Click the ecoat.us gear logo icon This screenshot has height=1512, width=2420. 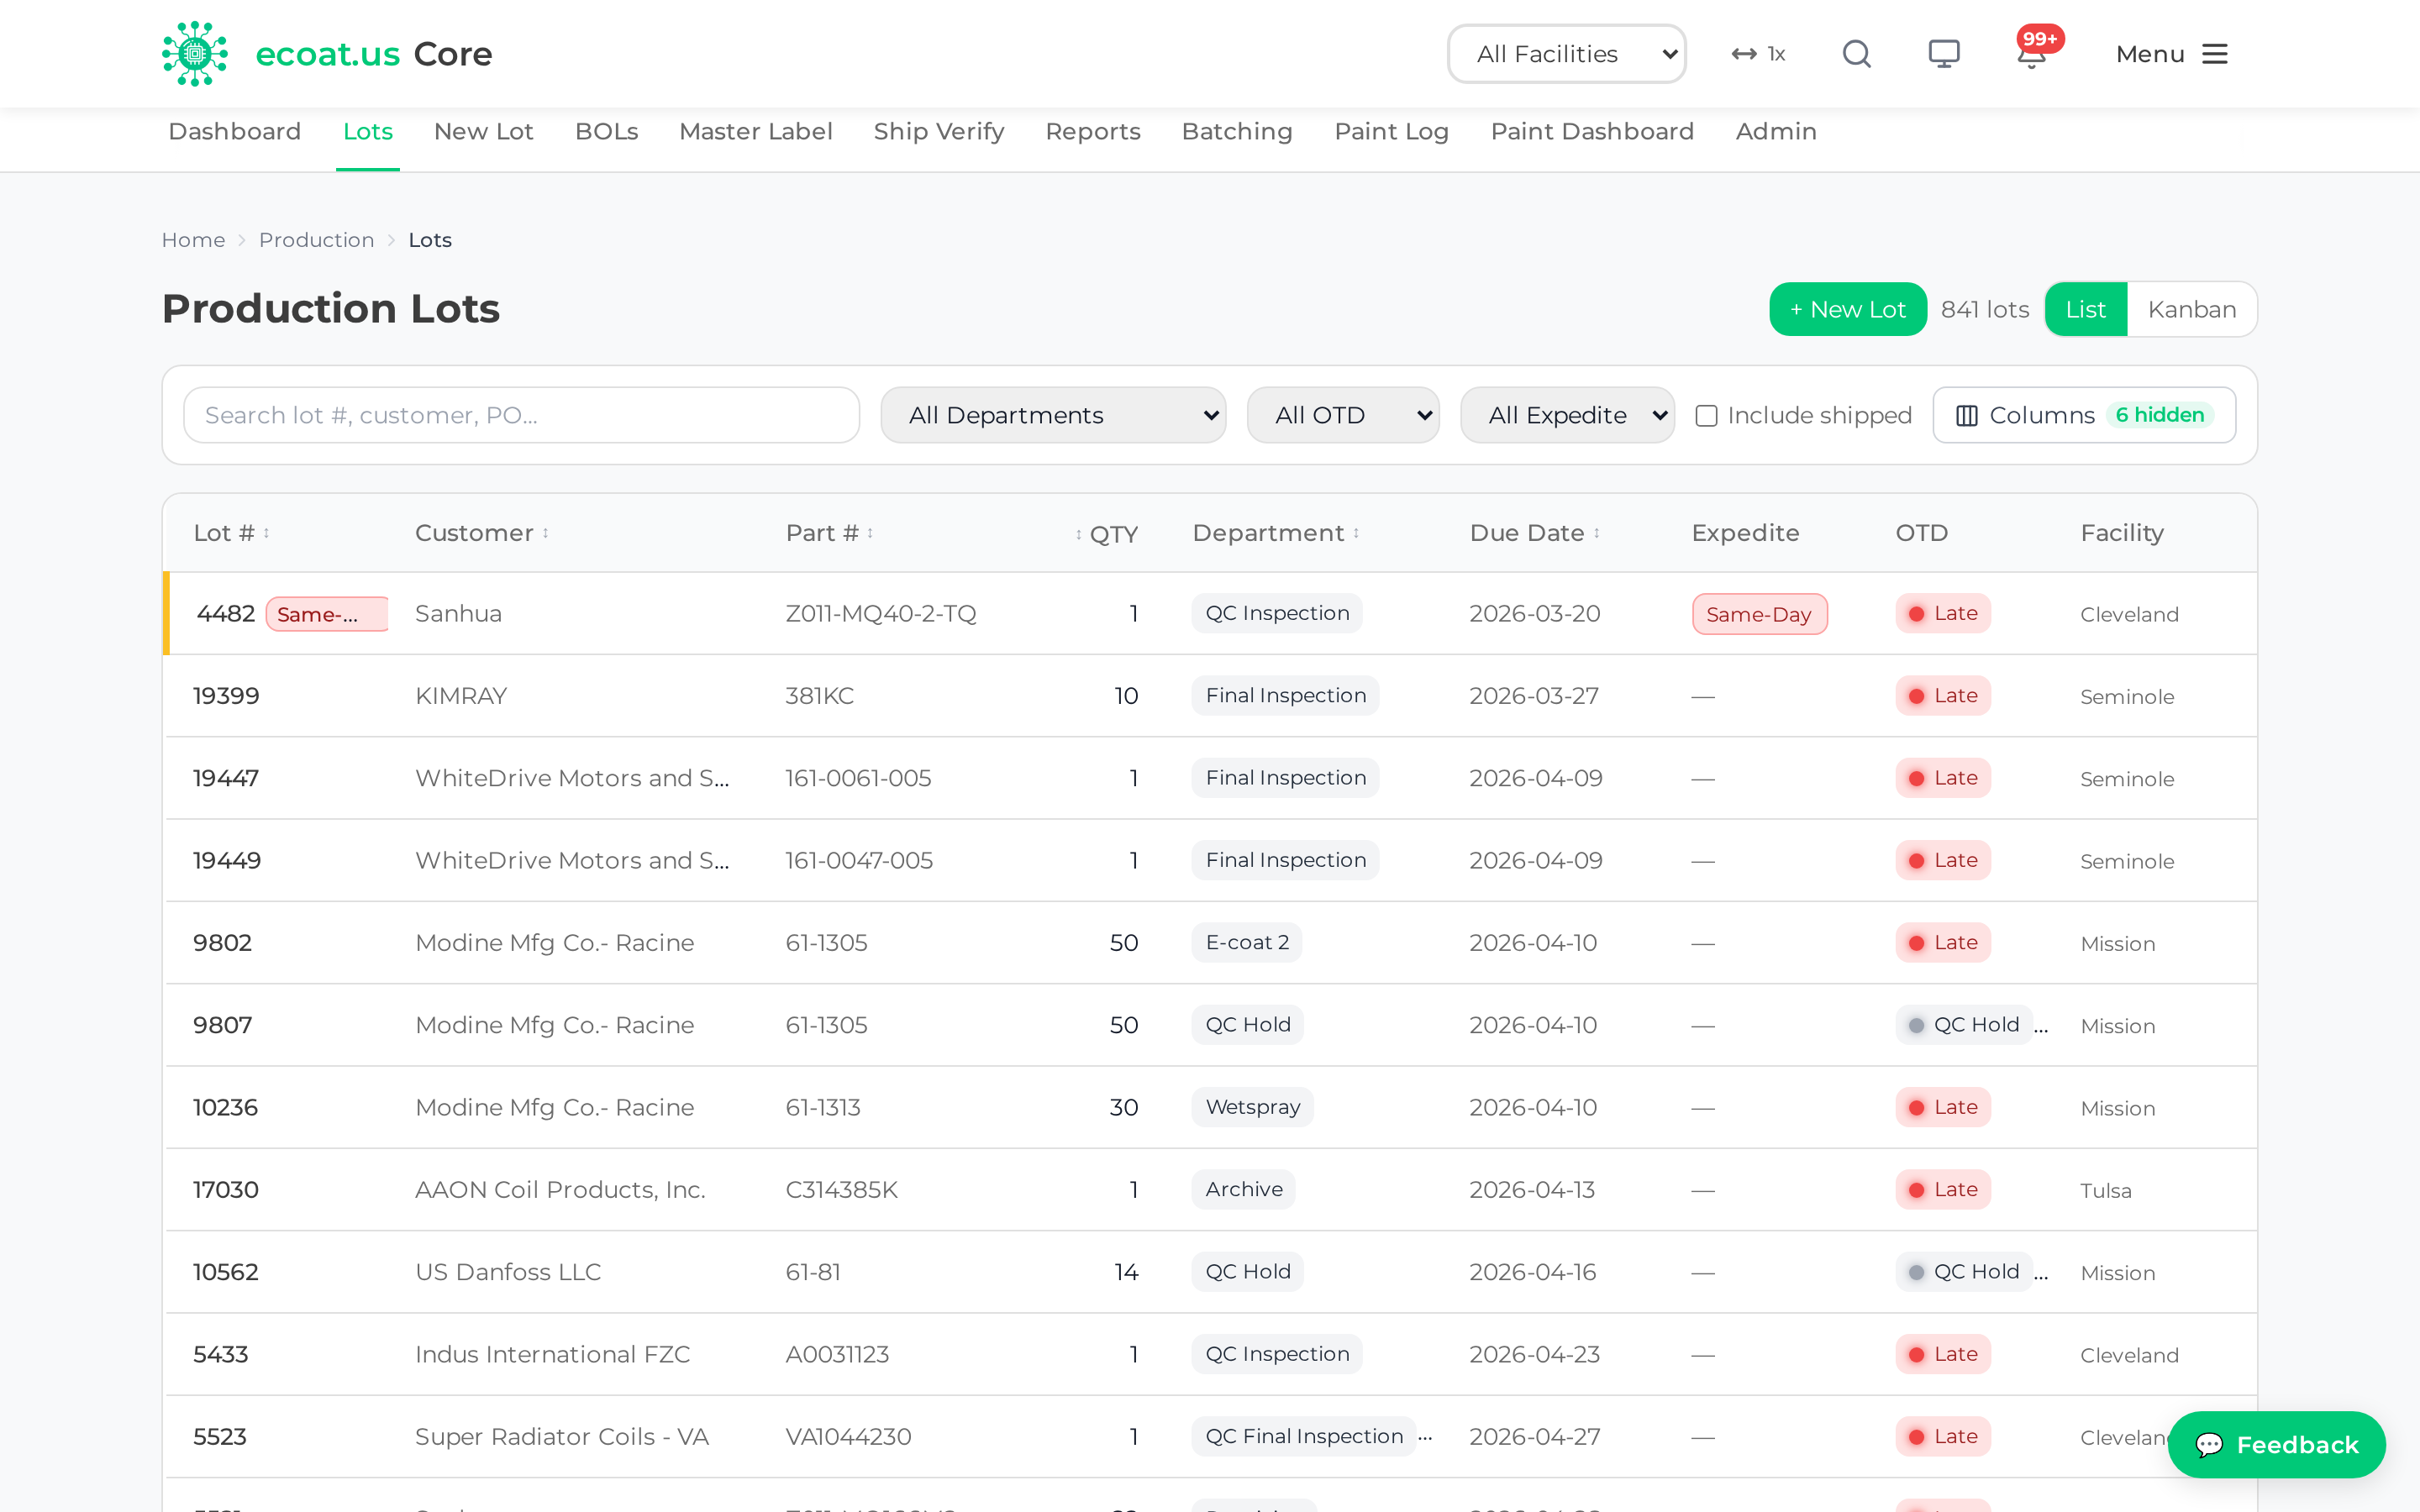tap(195, 54)
